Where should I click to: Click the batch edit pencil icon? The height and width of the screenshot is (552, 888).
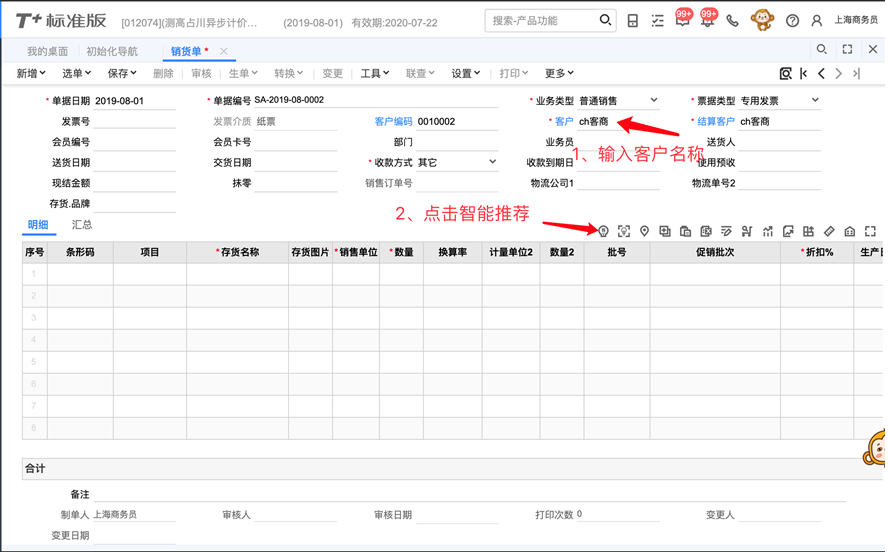726,231
